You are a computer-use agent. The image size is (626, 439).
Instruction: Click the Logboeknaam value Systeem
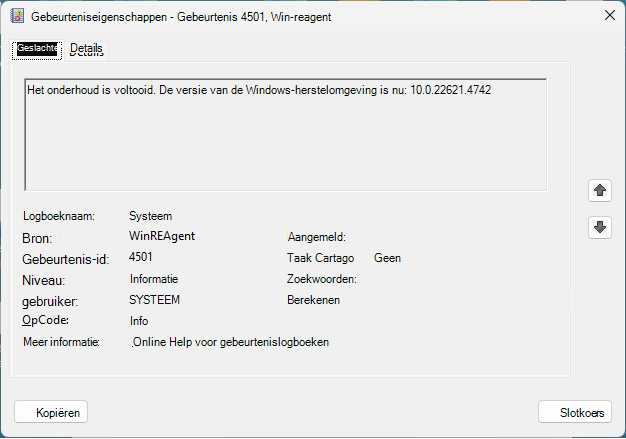[x=151, y=216]
